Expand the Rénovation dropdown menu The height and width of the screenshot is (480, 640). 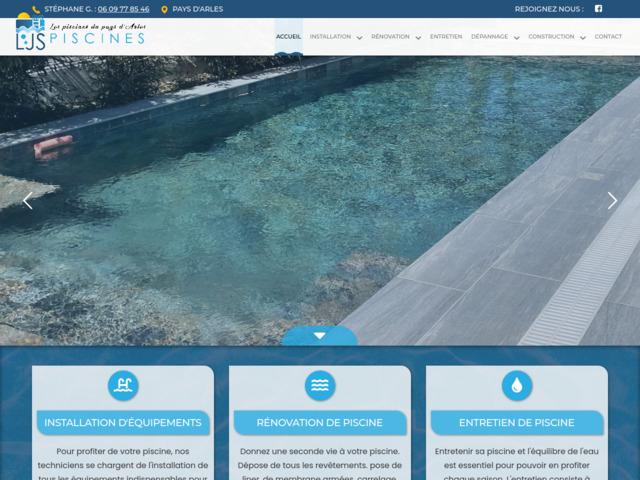click(x=395, y=36)
